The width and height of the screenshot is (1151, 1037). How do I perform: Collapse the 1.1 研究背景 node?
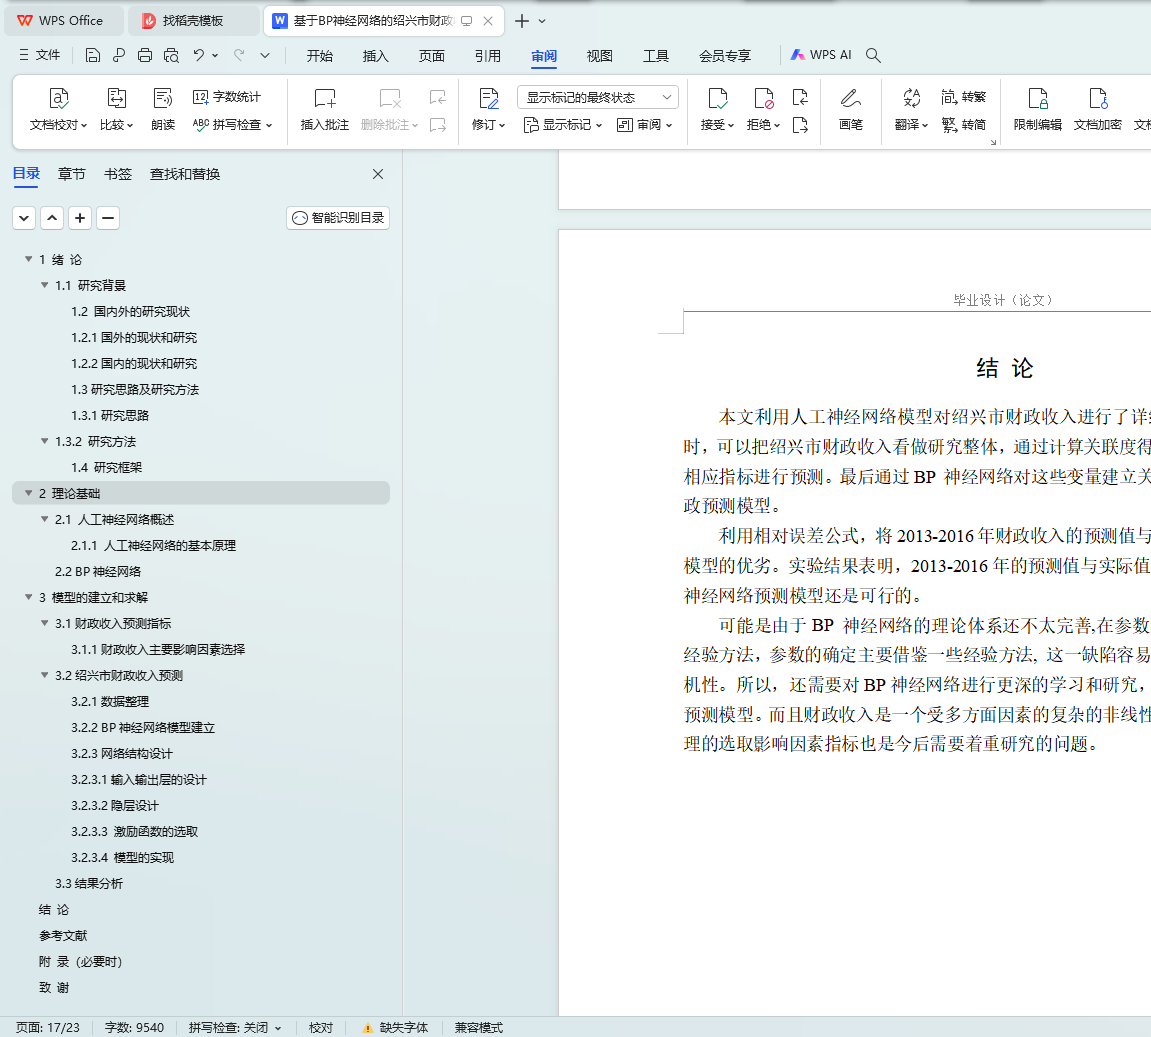click(x=45, y=285)
